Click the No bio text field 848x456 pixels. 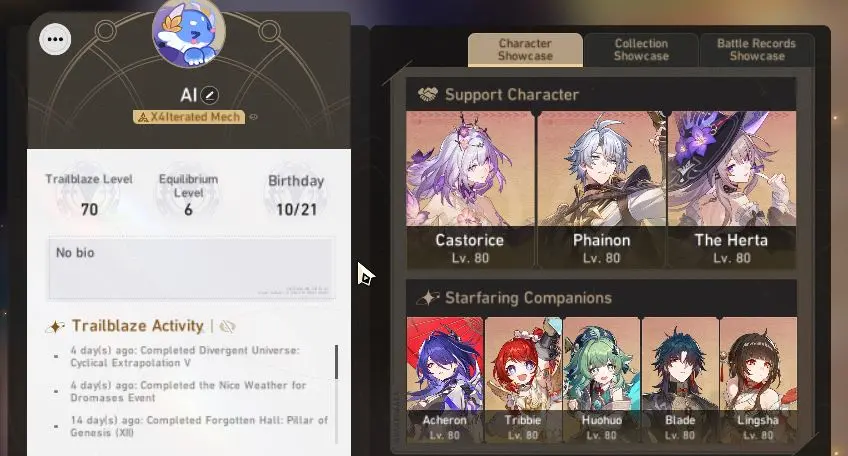pyautogui.click(x=191, y=268)
